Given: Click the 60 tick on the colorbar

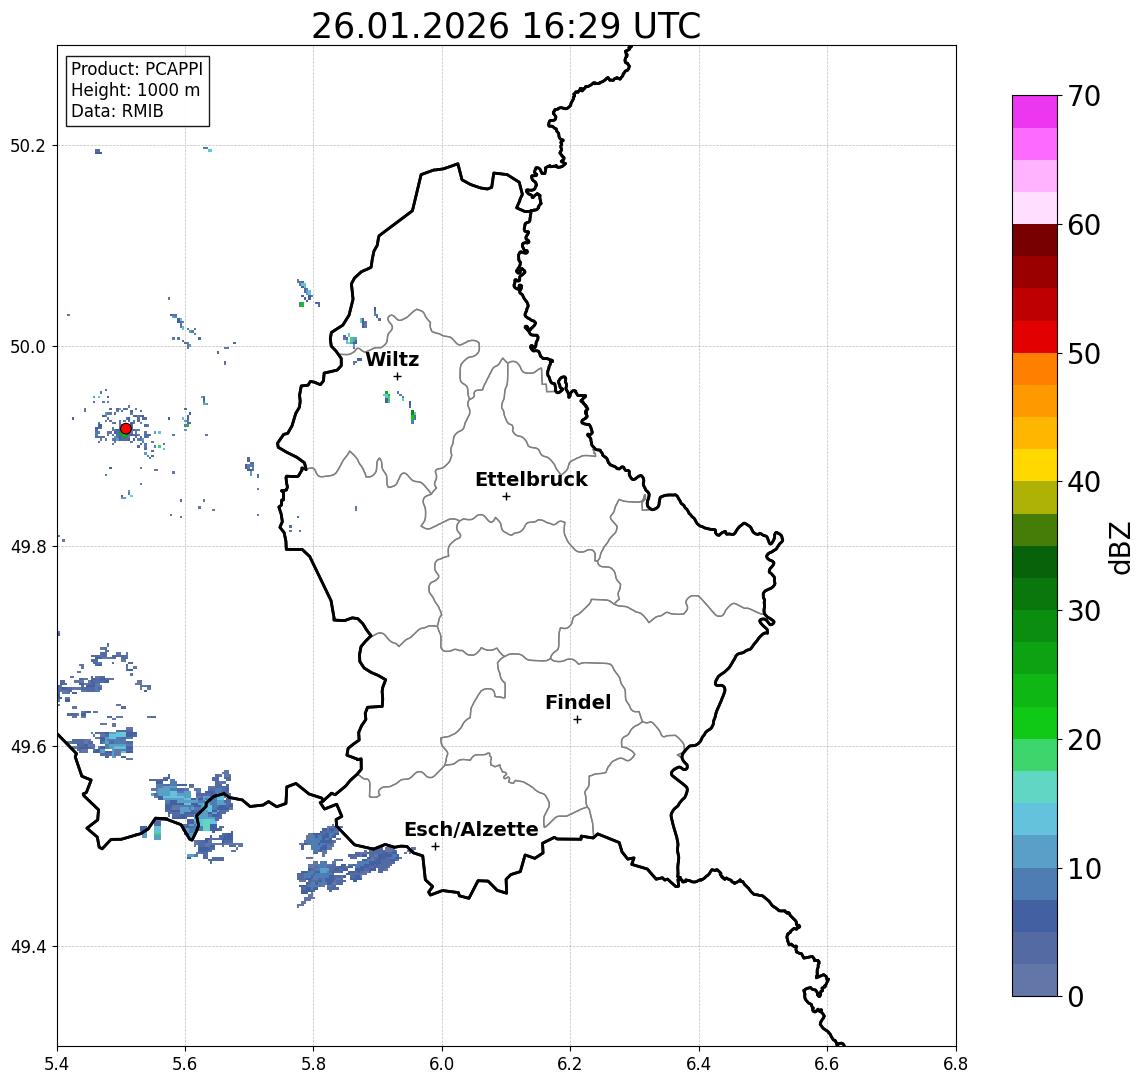Looking at the screenshot, I should pyautogui.click(x=1083, y=225).
